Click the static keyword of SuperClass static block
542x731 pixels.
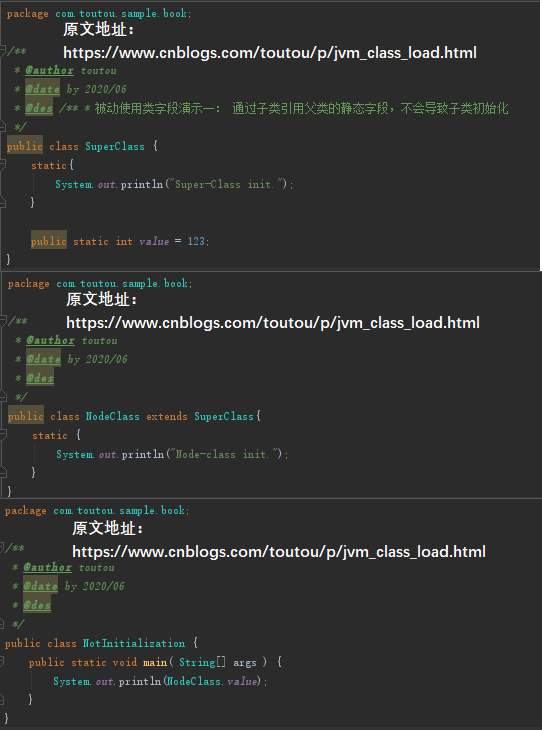tap(49, 166)
